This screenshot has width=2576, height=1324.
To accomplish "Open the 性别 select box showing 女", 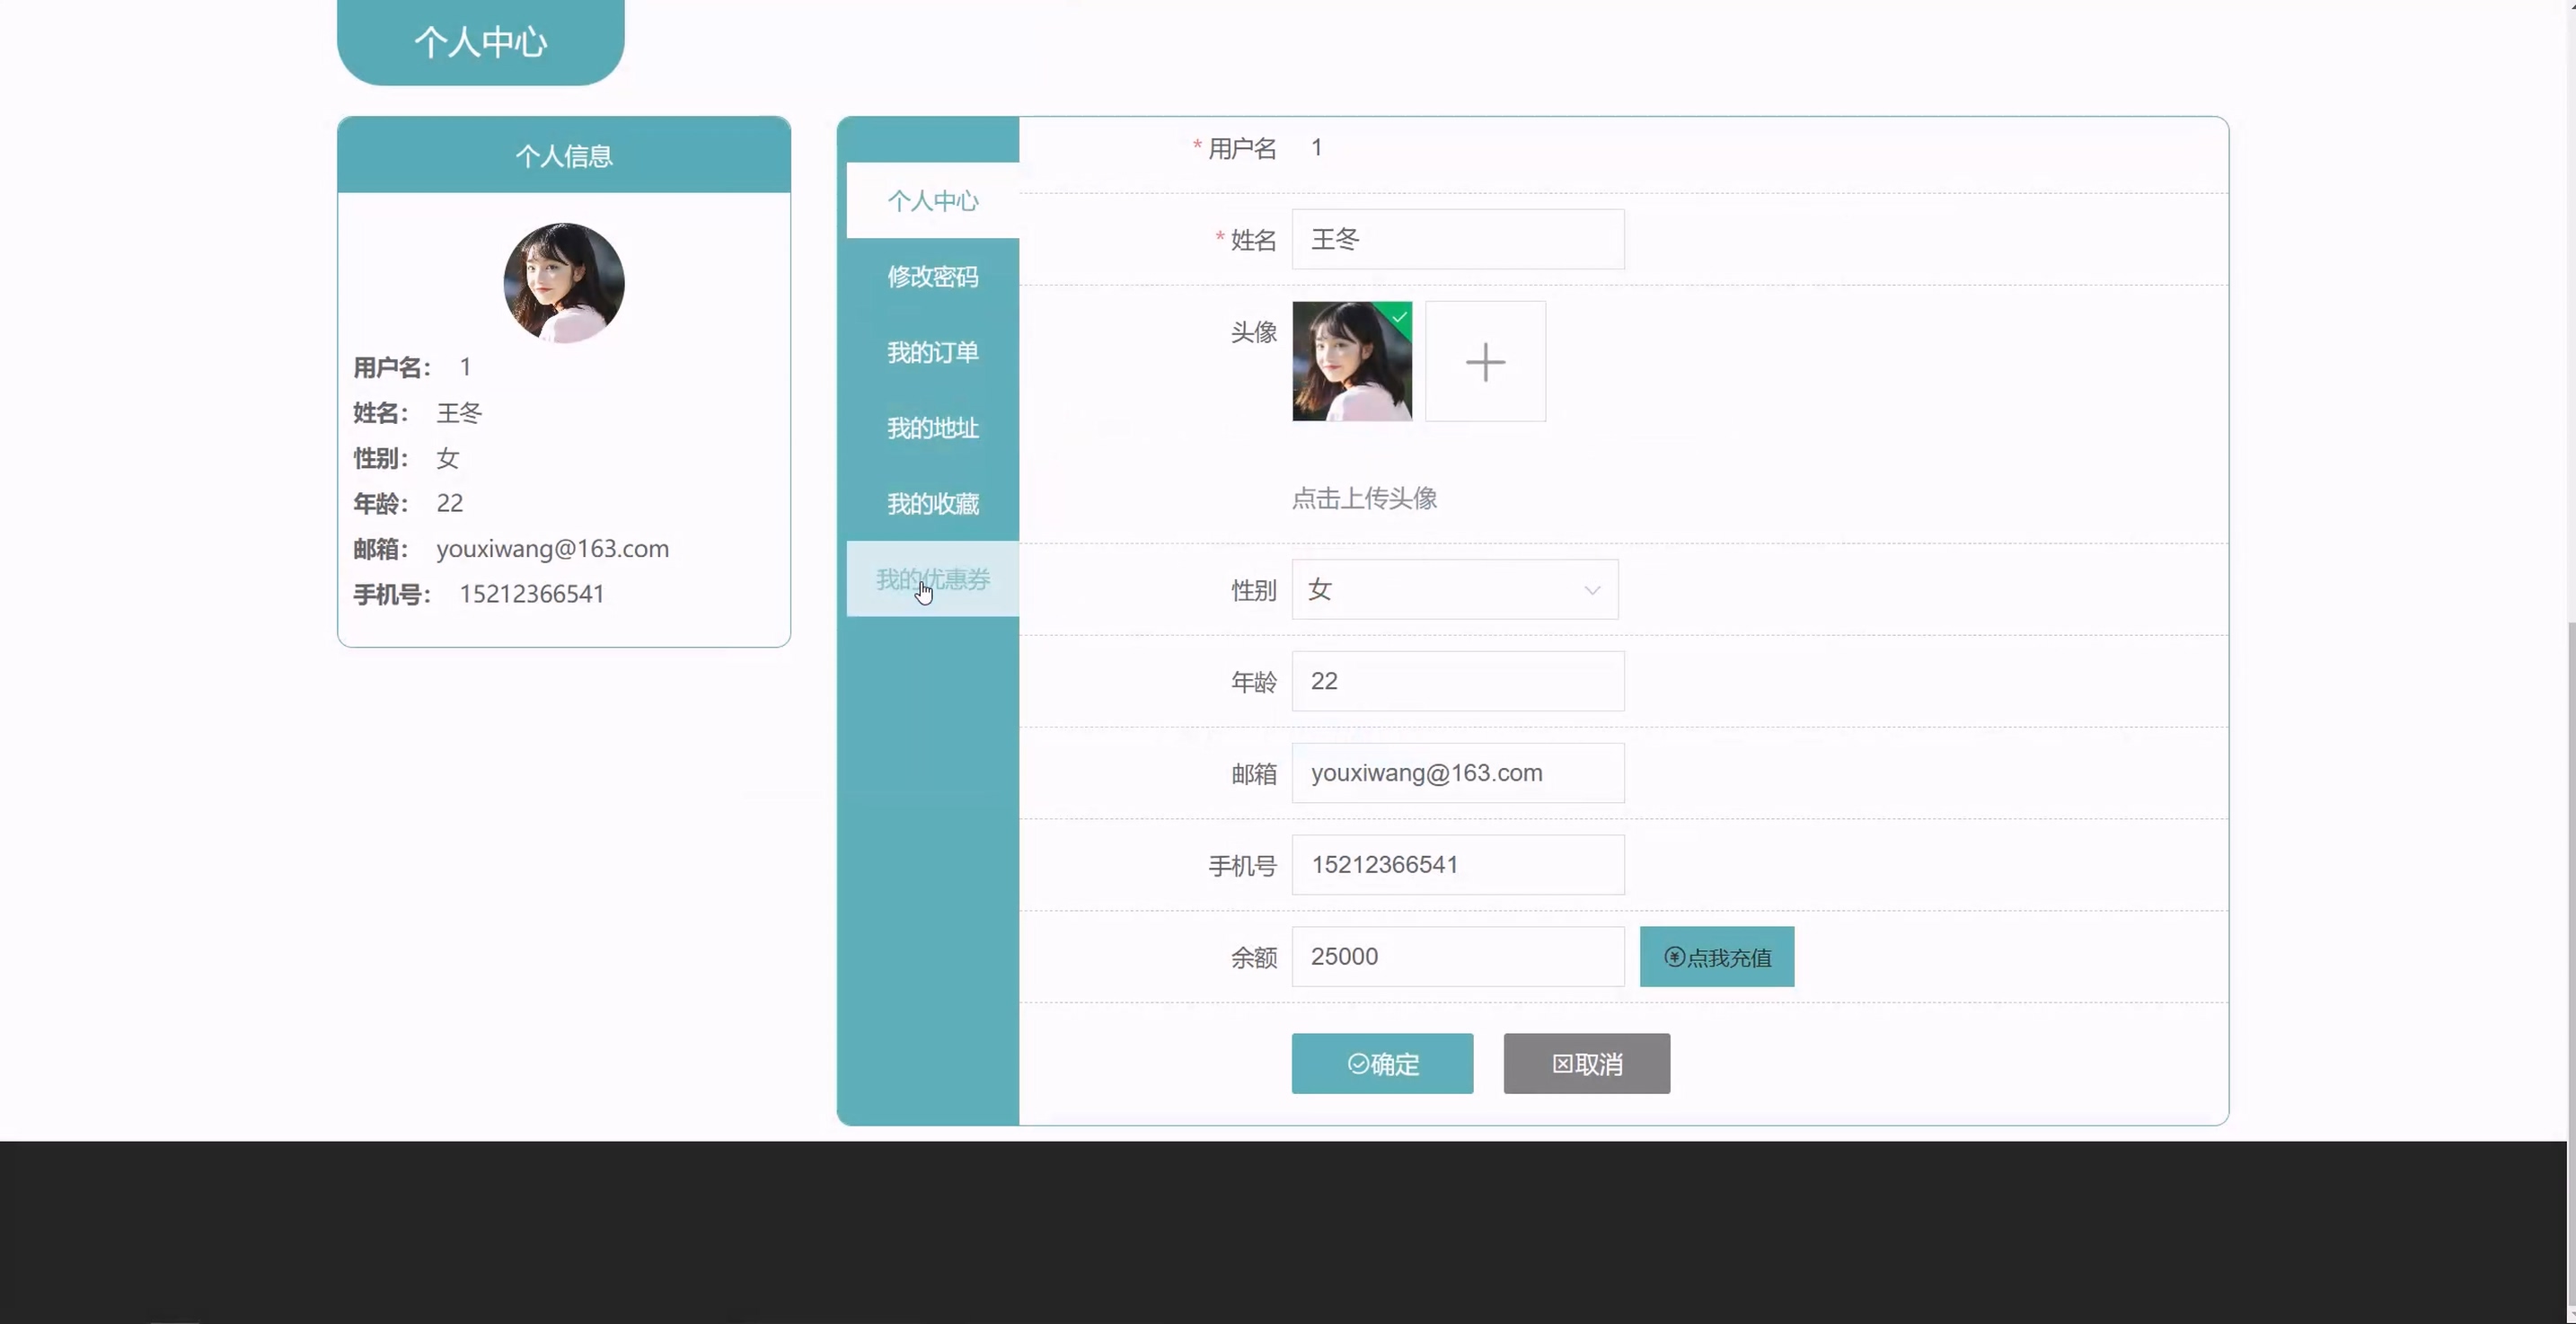I will (1440, 590).
